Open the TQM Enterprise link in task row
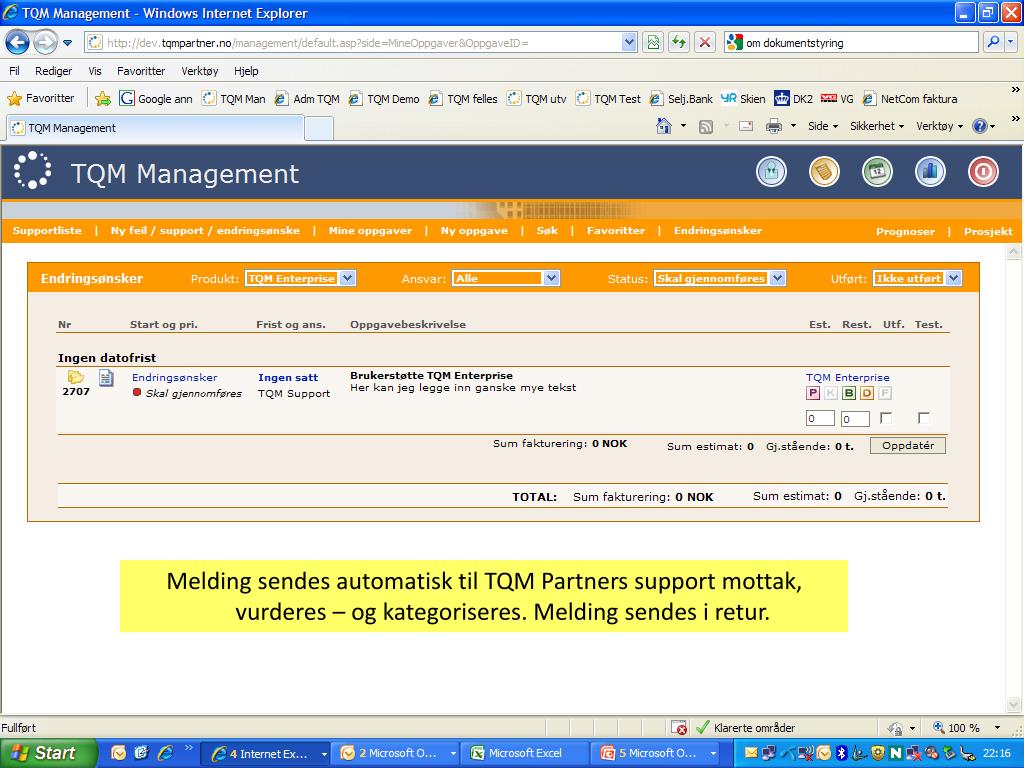 848,377
